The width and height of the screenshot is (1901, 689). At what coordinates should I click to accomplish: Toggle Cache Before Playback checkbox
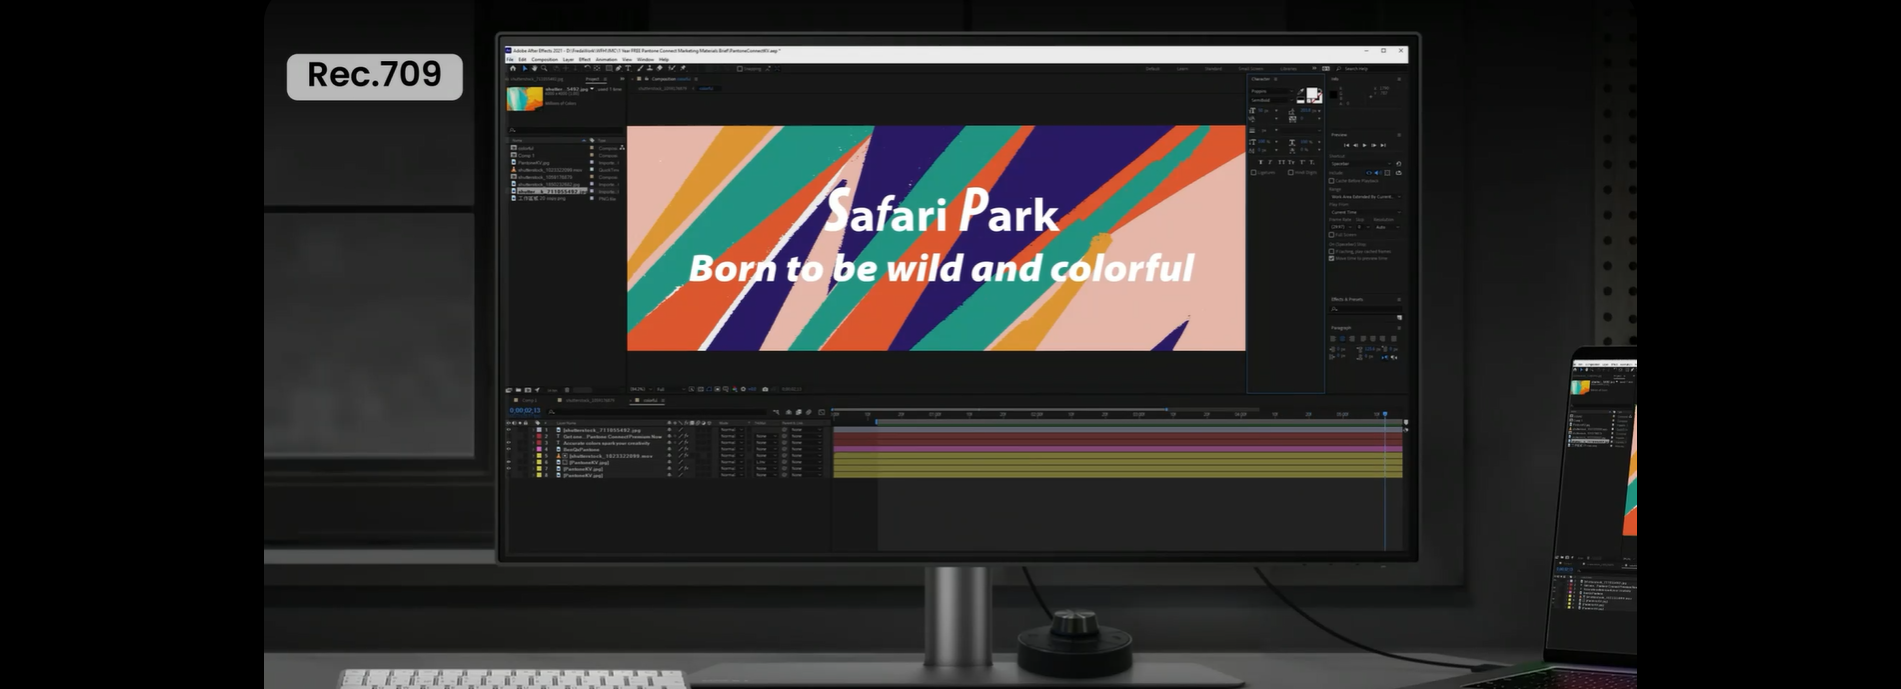(x=1332, y=181)
